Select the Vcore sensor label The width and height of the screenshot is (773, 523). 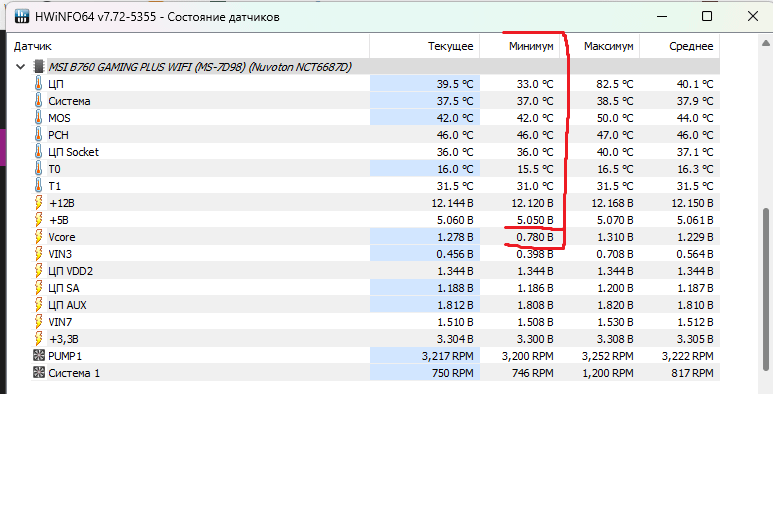click(62, 237)
